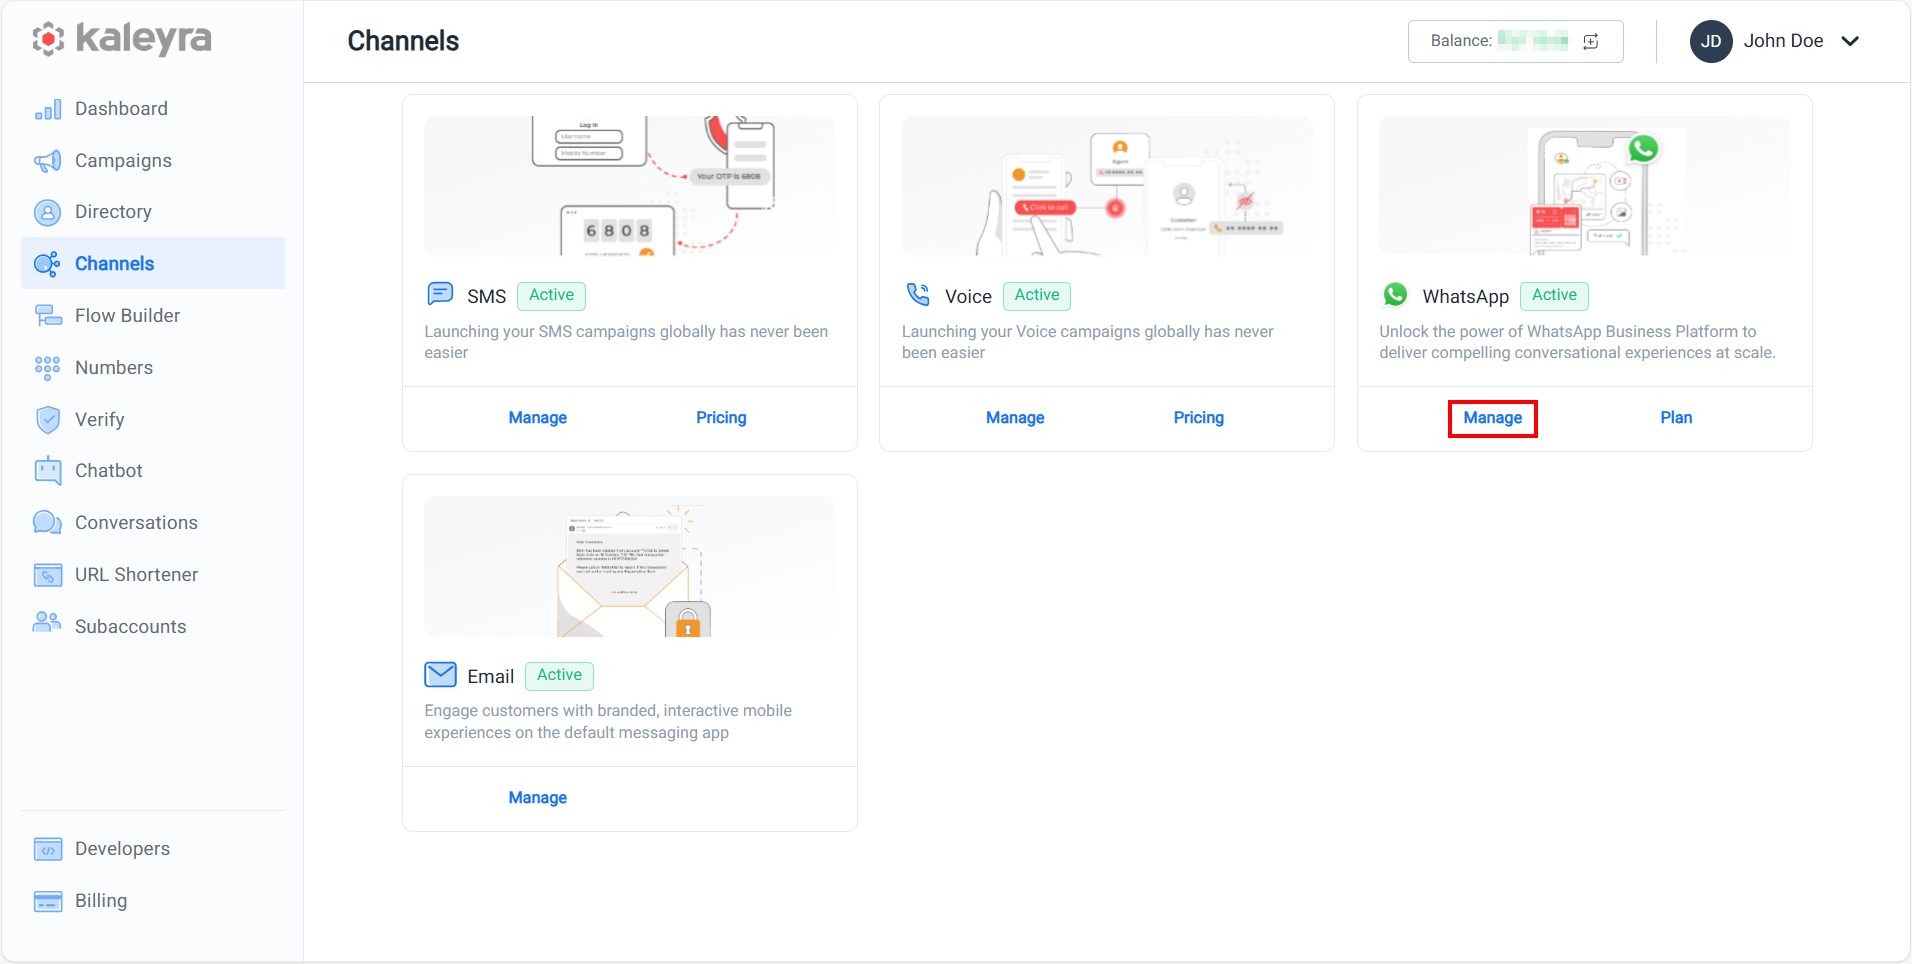Click the Email envelope icon
The height and width of the screenshot is (964, 1912).
click(x=441, y=675)
